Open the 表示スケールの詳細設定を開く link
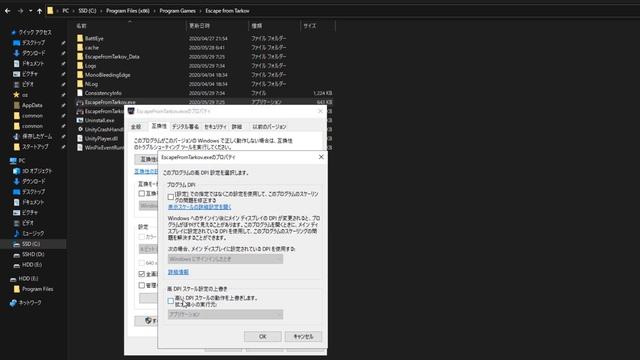The image size is (640, 360). click(200, 207)
